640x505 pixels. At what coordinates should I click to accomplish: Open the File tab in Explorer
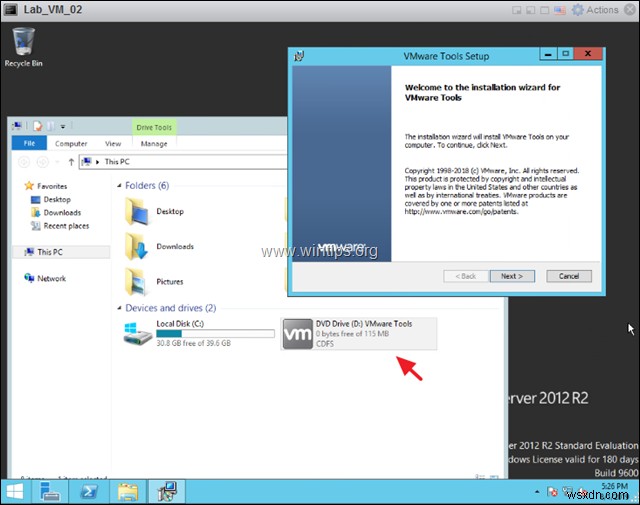pos(29,143)
